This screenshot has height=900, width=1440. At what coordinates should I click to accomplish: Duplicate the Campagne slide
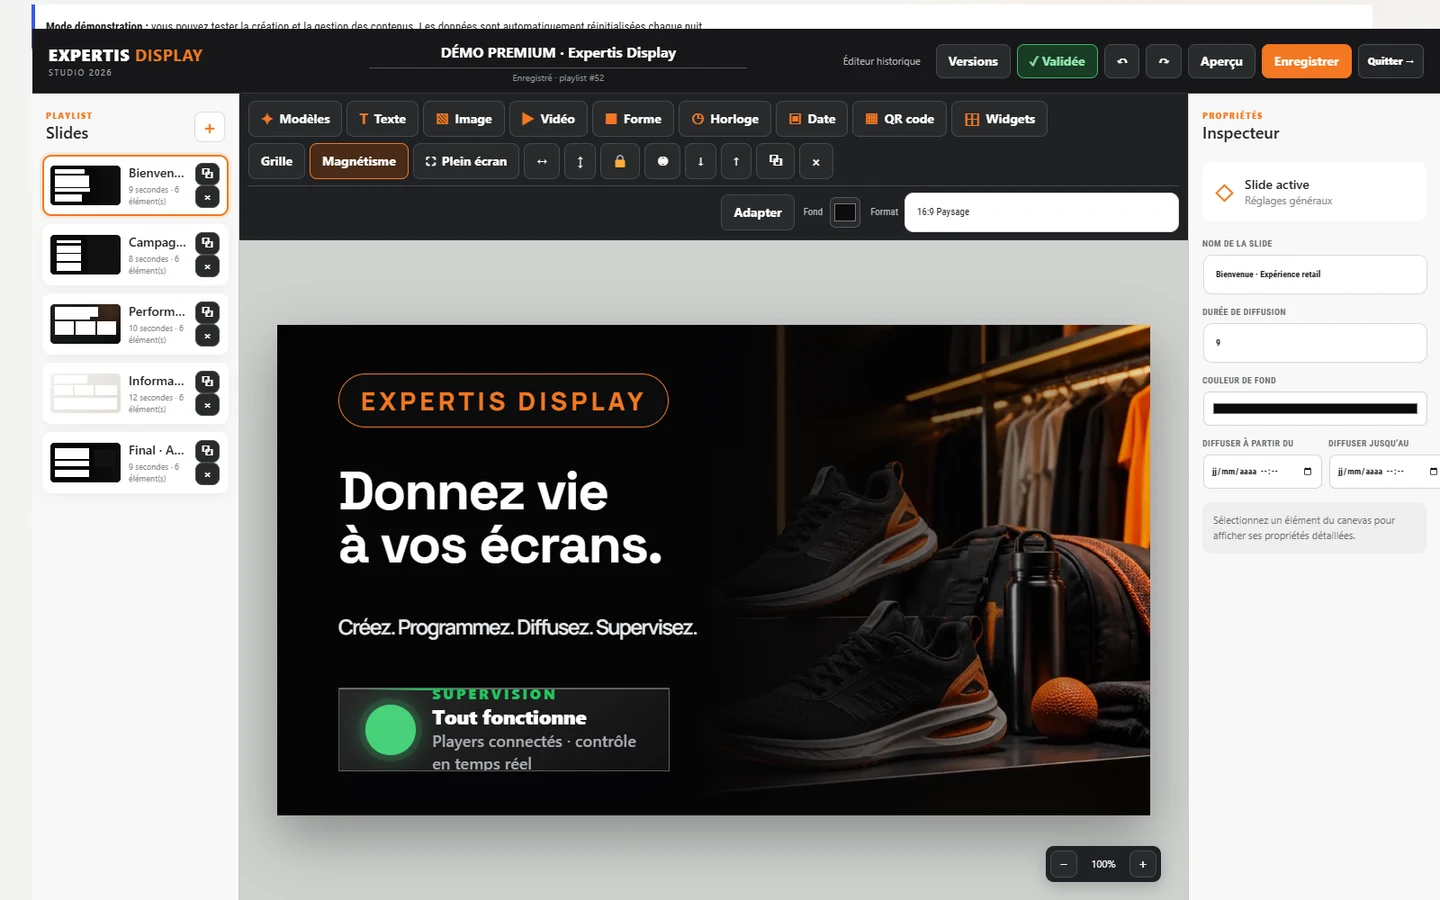point(207,242)
